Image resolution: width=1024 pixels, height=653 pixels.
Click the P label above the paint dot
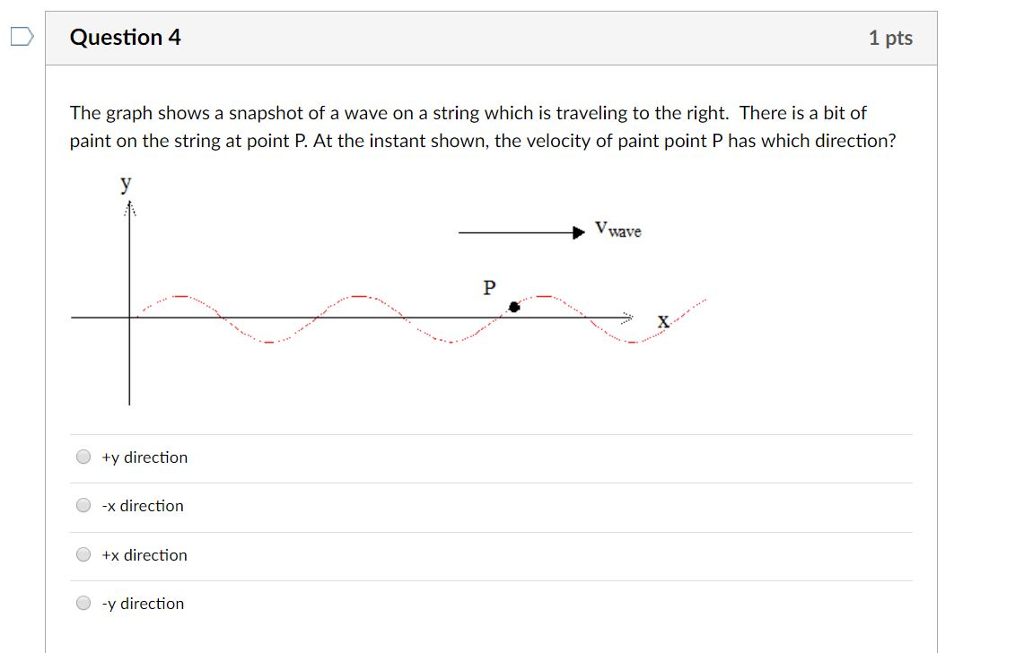(489, 288)
